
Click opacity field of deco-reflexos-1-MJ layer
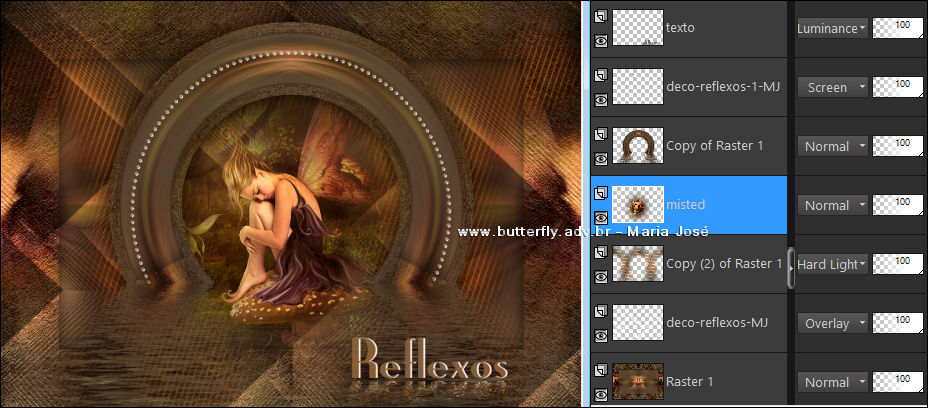tap(898, 87)
